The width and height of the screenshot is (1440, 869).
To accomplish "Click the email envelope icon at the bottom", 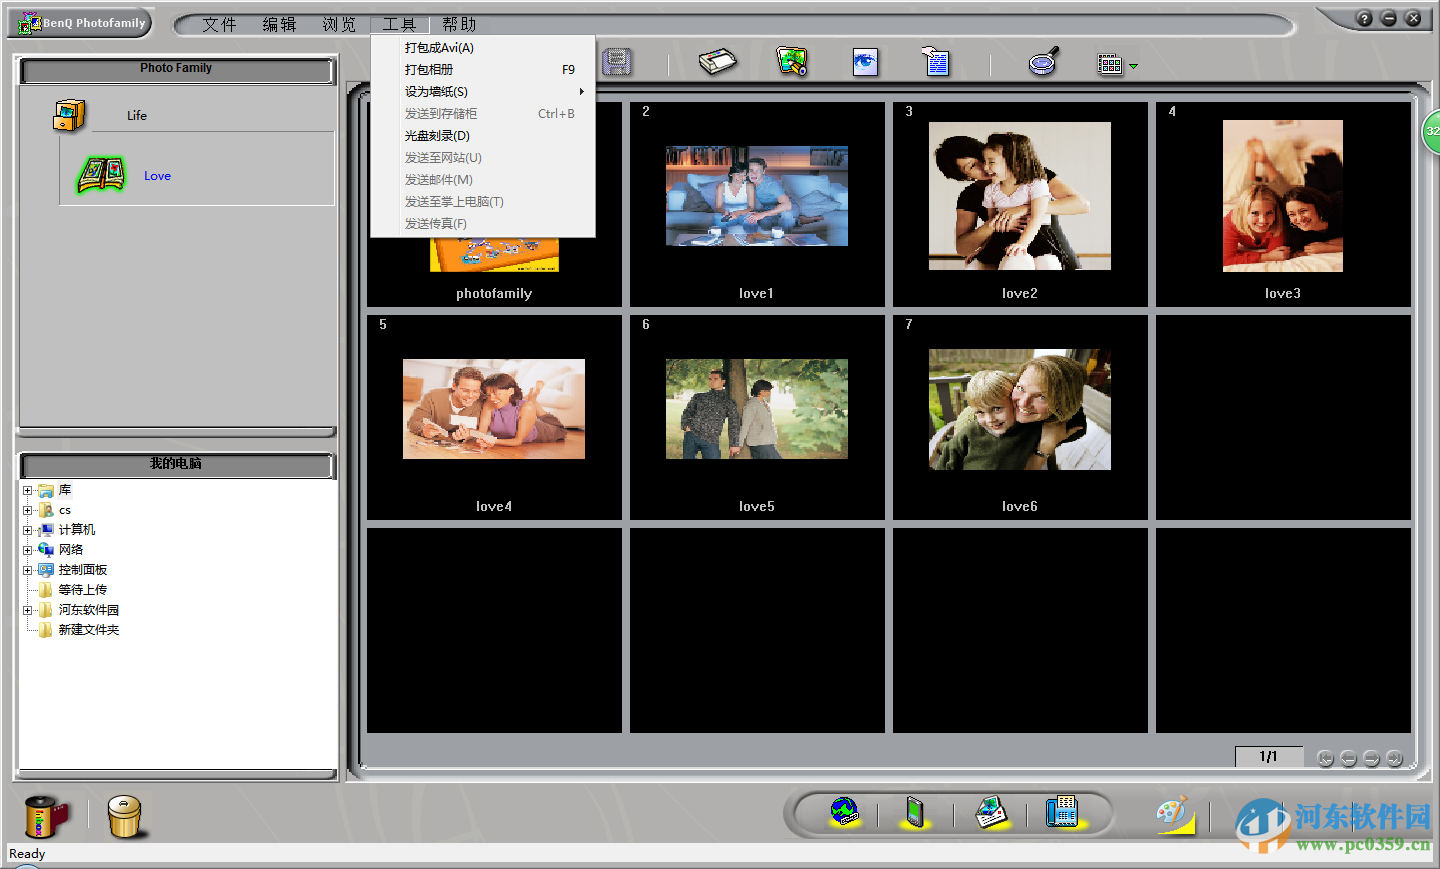I will (x=992, y=812).
